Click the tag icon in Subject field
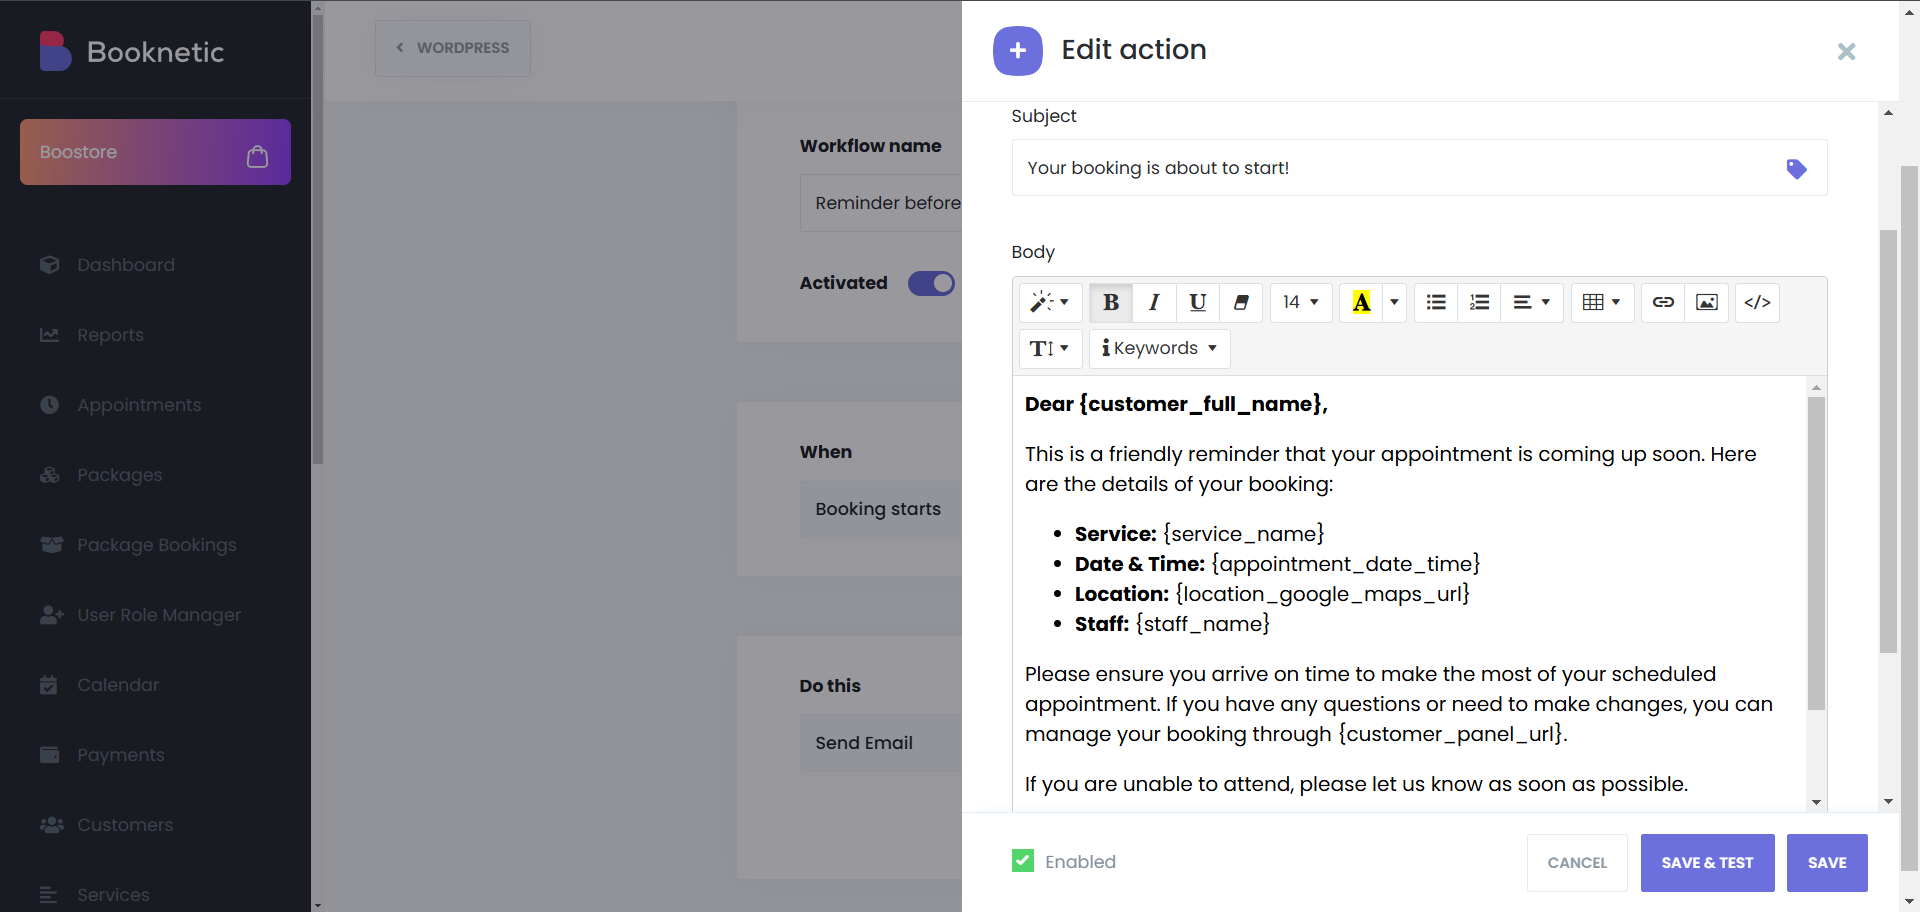The width and height of the screenshot is (1920, 912). coord(1796,169)
